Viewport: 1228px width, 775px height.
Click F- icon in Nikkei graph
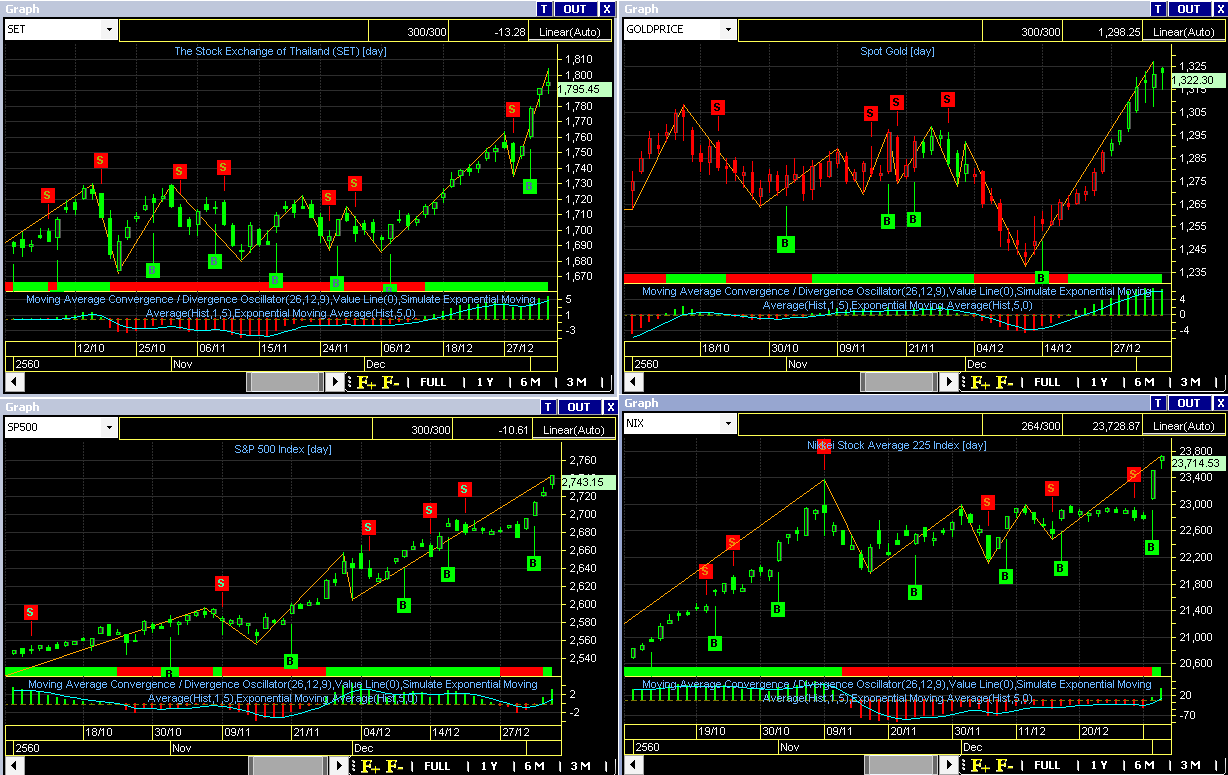1005,766
